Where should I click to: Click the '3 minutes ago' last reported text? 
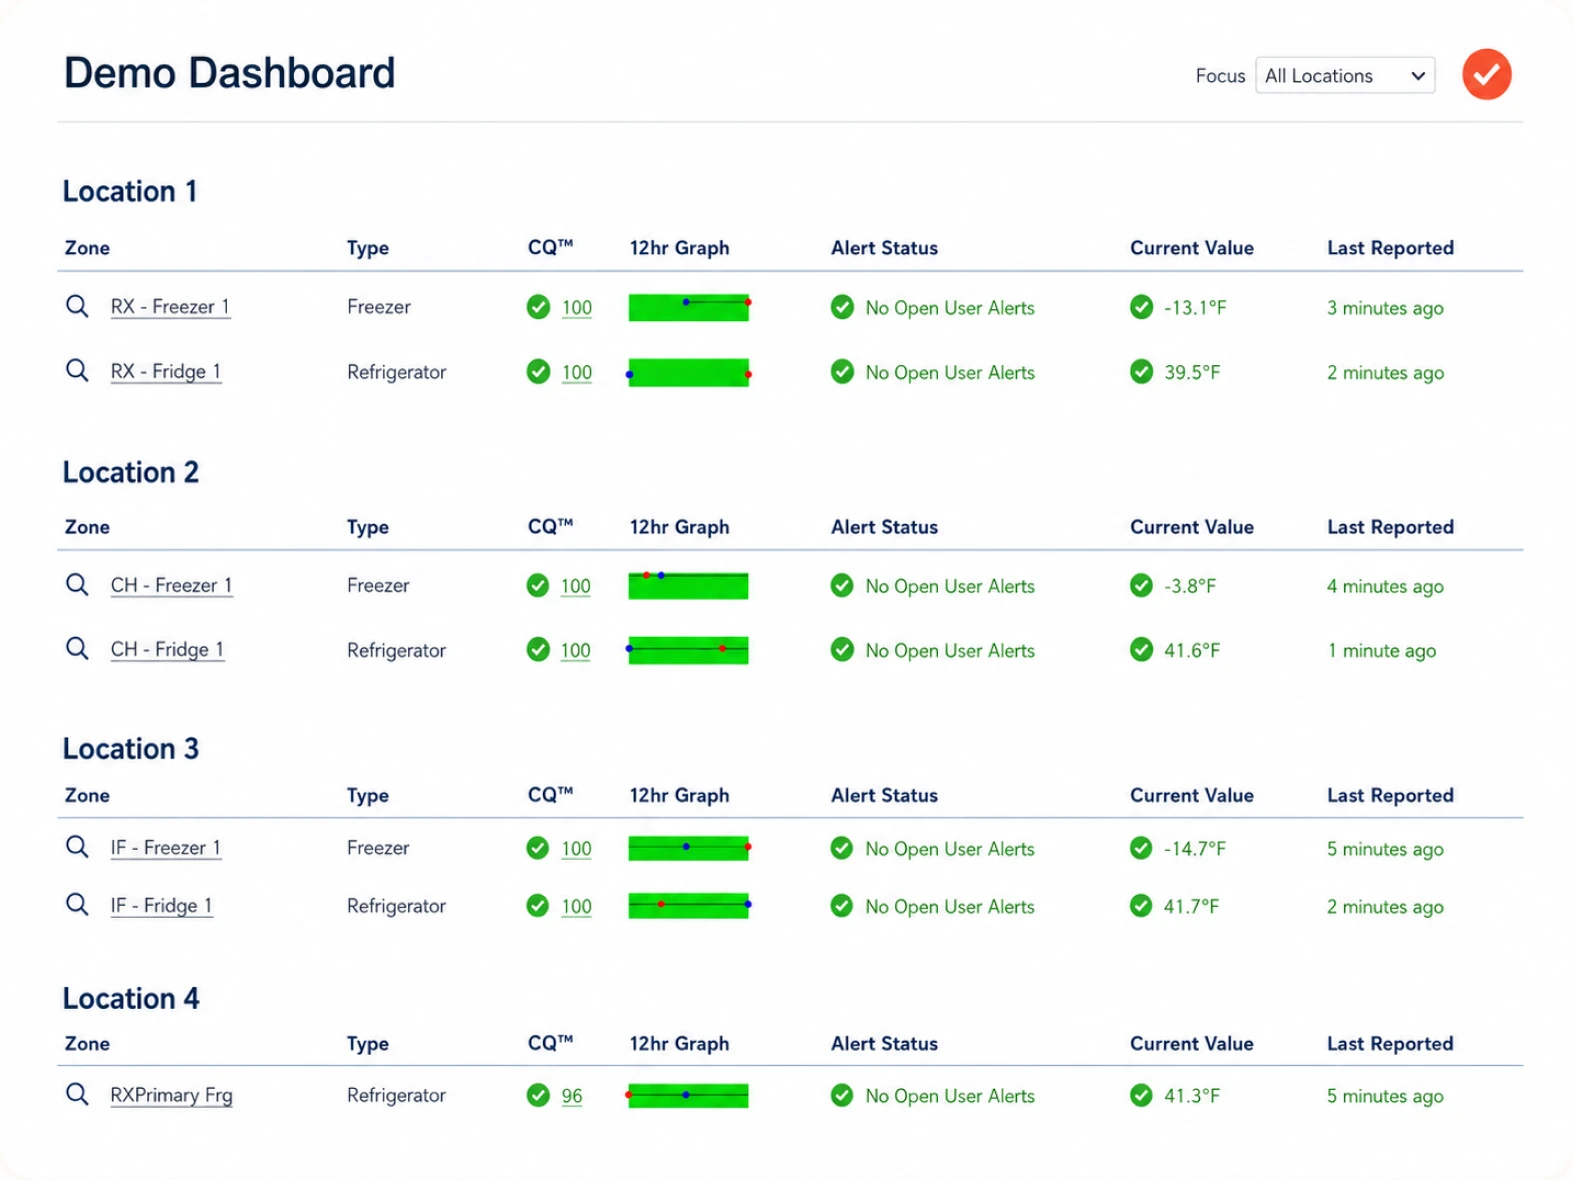(1385, 308)
